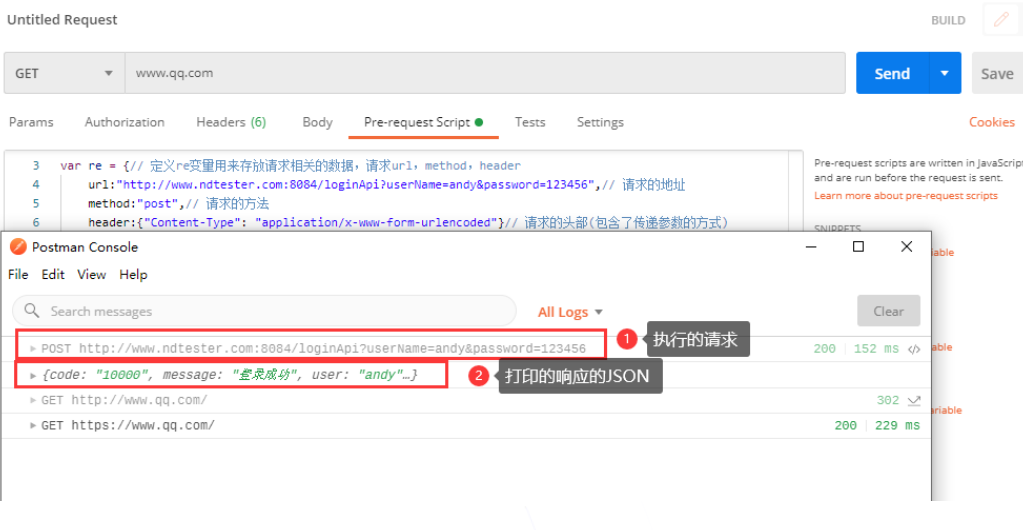Open the GET method dropdown
This screenshot has height=530, width=1023.
pos(64,73)
